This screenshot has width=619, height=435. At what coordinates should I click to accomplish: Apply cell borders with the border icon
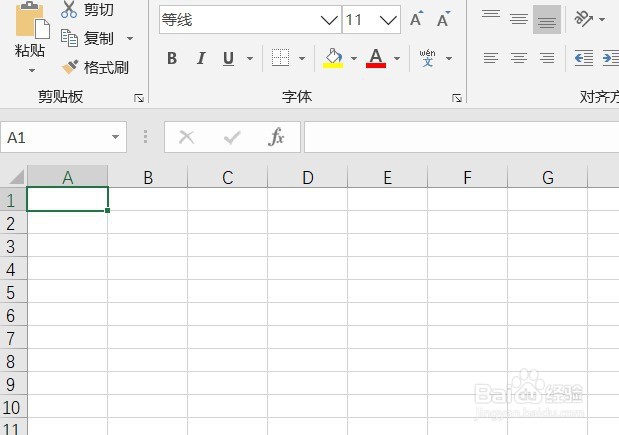pos(280,58)
